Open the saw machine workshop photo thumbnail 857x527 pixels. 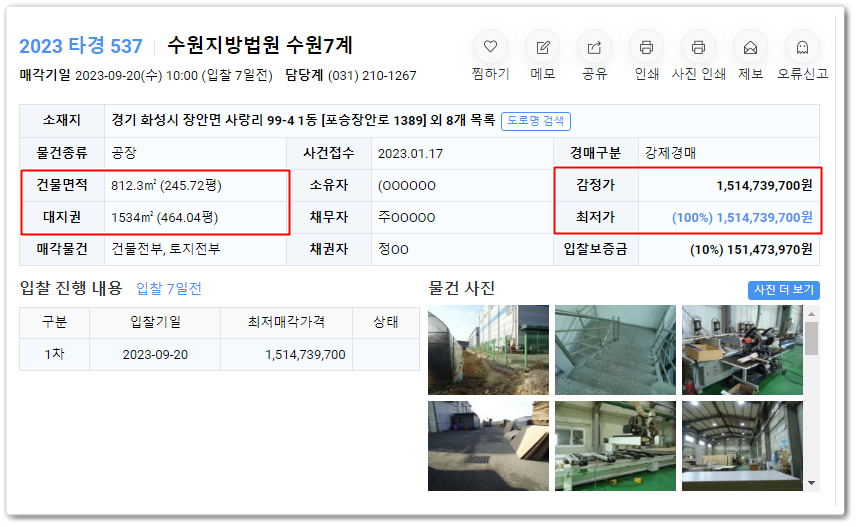742,350
